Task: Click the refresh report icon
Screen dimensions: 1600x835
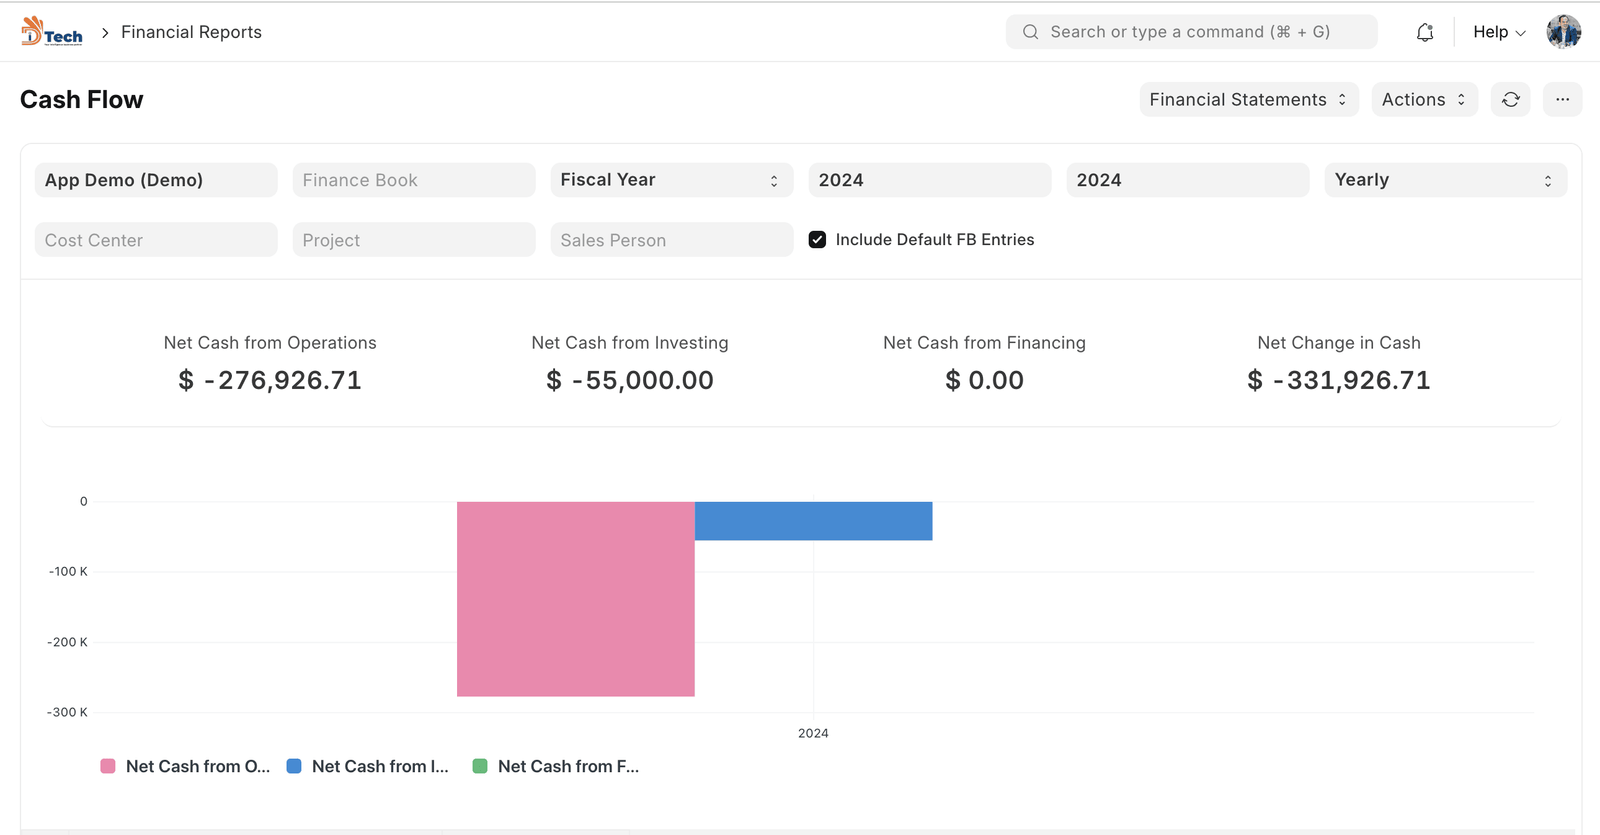Action: coord(1510,99)
